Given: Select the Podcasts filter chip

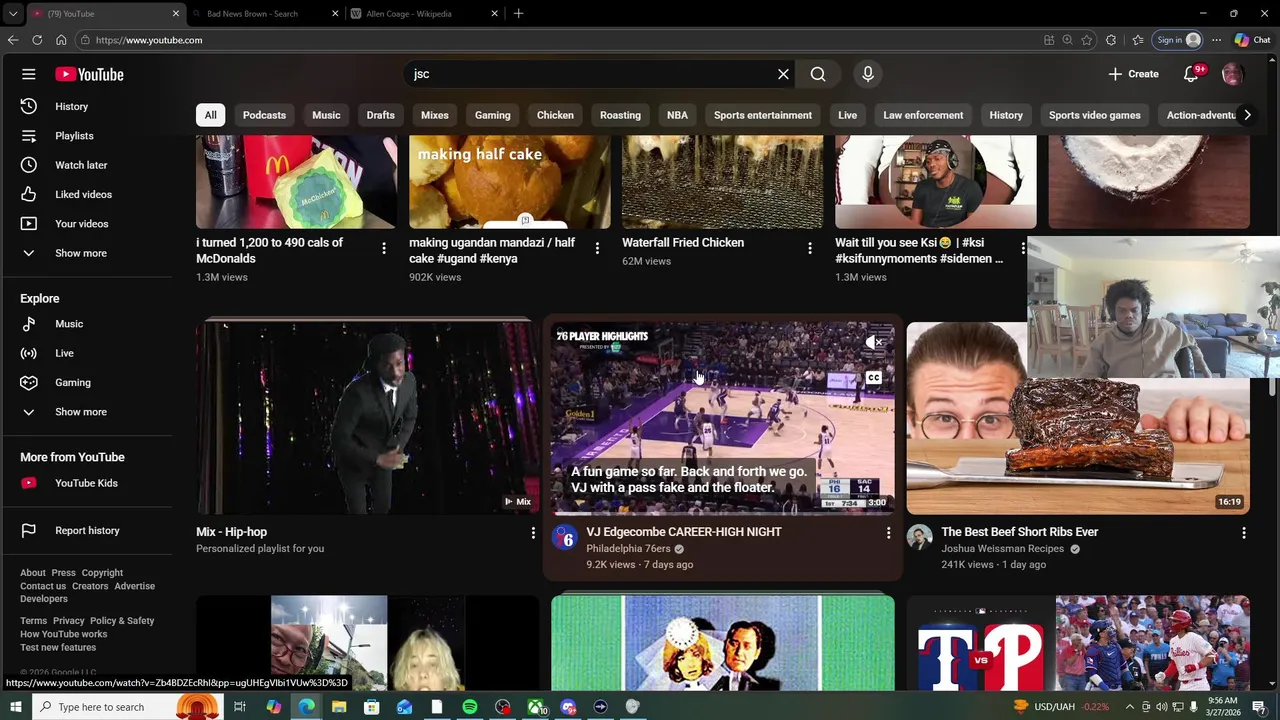Looking at the screenshot, I should (x=264, y=115).
